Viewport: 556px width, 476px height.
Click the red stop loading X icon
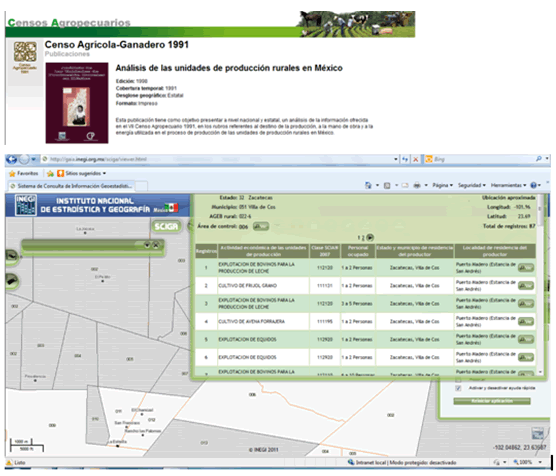point(415,160)
